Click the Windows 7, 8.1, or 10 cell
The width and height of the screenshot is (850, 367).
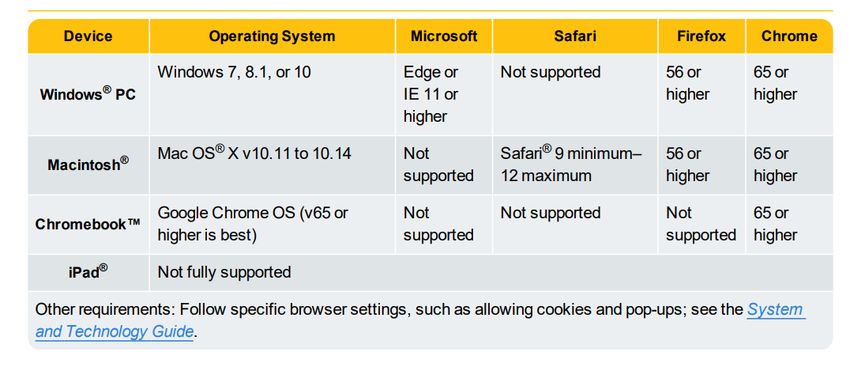(x=272, y=94)
